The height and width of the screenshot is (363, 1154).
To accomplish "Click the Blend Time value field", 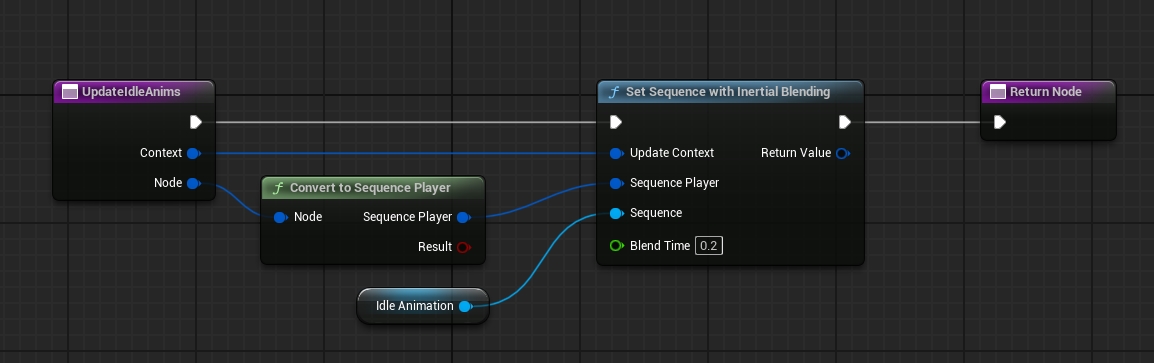I will [709, 246].
